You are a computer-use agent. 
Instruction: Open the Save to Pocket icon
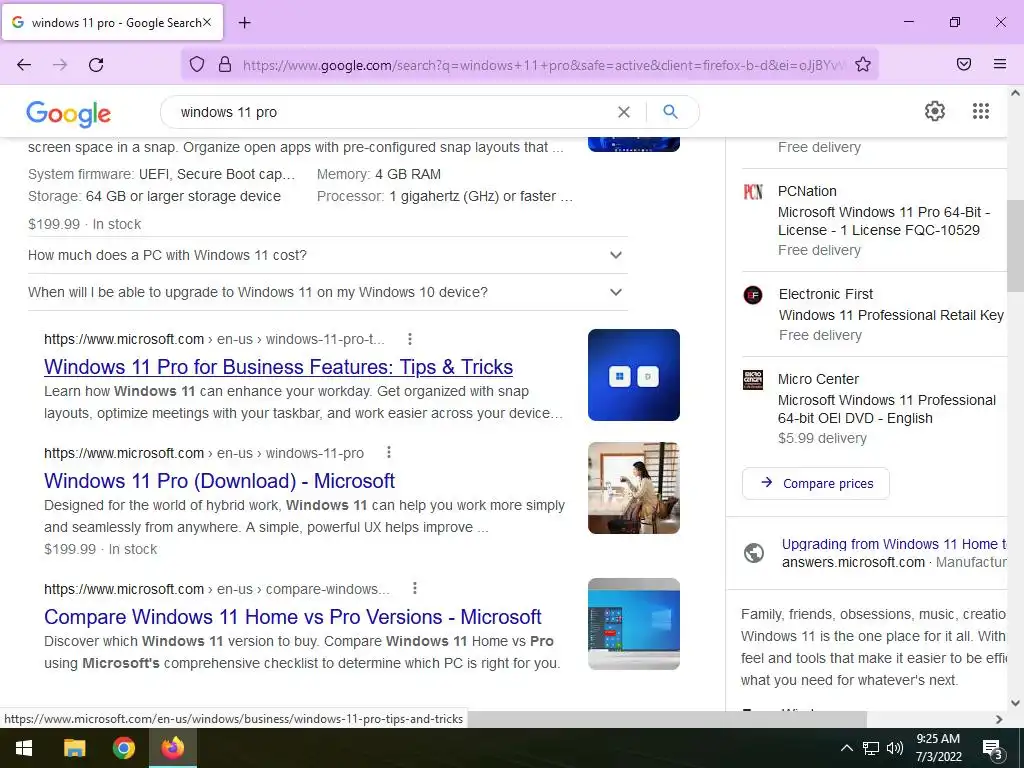point(964,64)
